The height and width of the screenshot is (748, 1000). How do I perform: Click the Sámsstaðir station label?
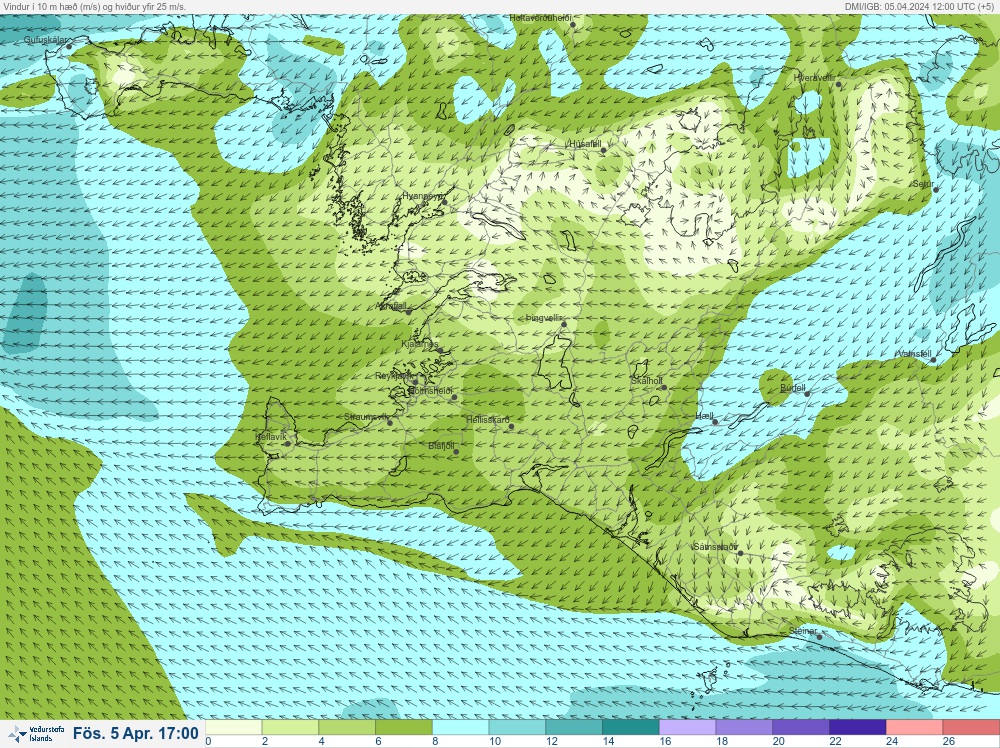[716, 547]
